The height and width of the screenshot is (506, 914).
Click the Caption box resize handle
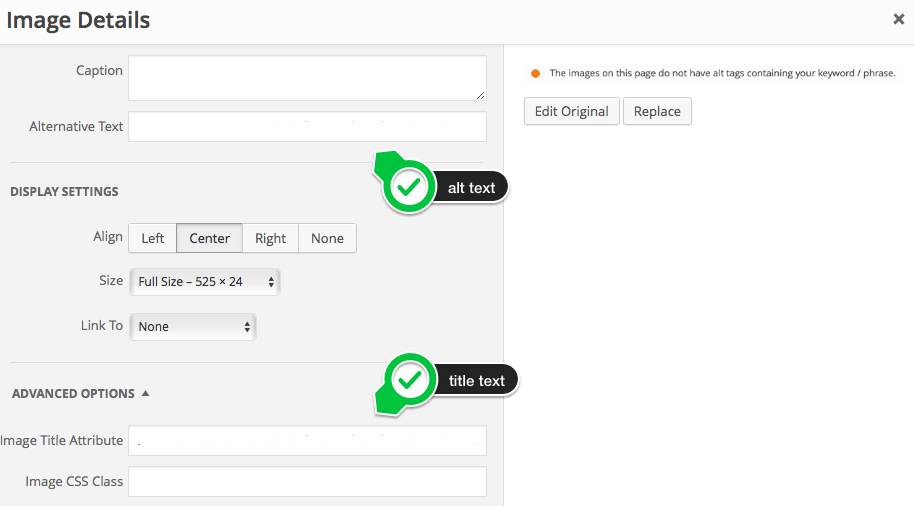pos(480,95)
